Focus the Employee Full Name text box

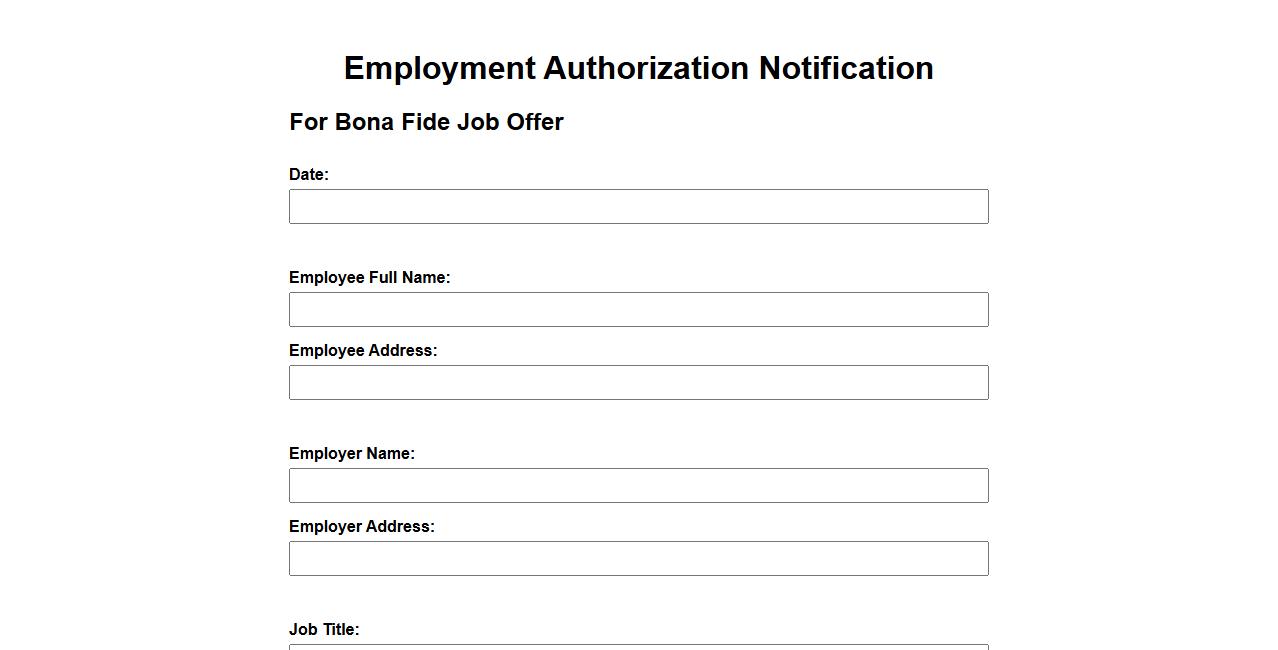click(638, 310)
